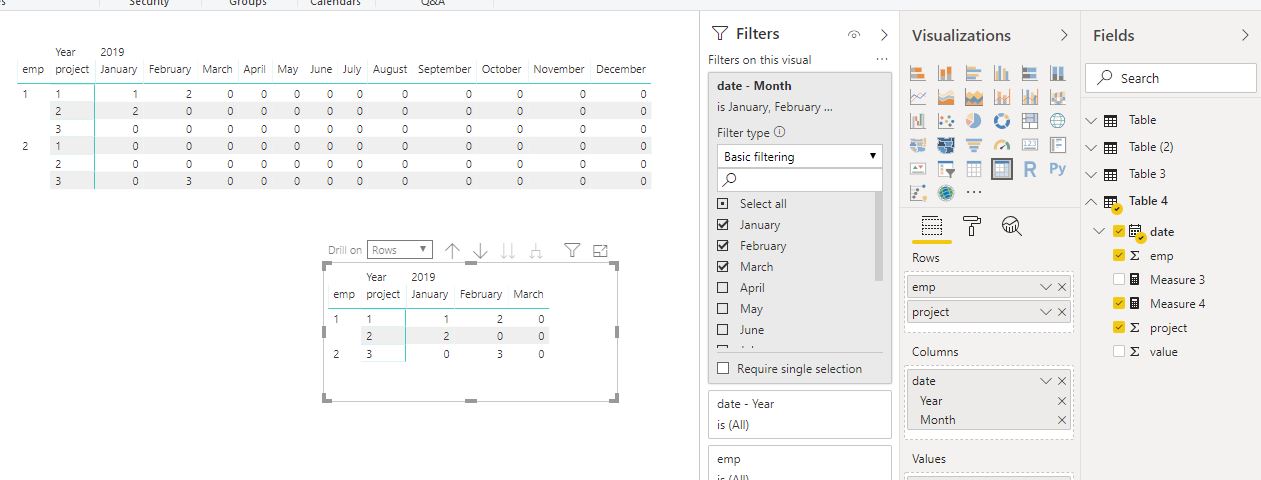The height and width of the screenshot is (480, 1261).
Task: Click the Fields pane search box
Action: click(x=1171, y=78)
